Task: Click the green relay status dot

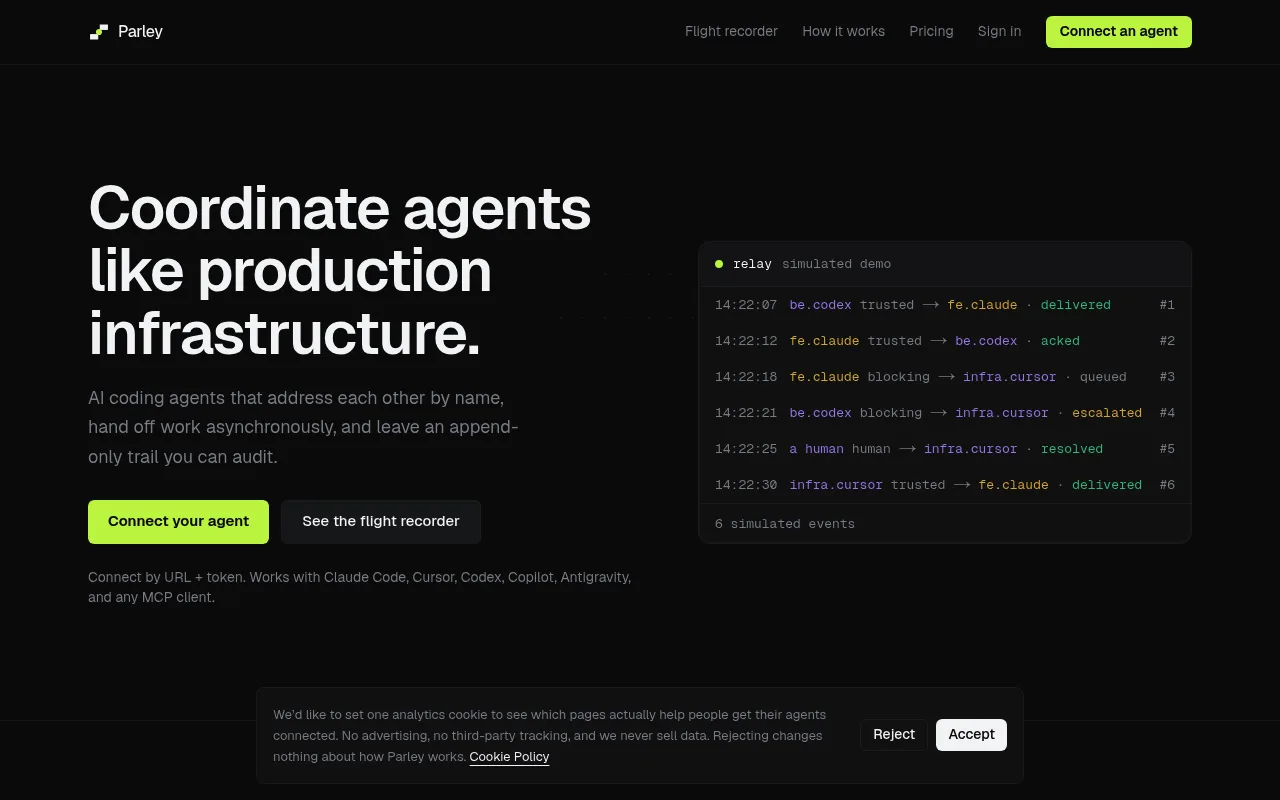Action: click(719, 264)
